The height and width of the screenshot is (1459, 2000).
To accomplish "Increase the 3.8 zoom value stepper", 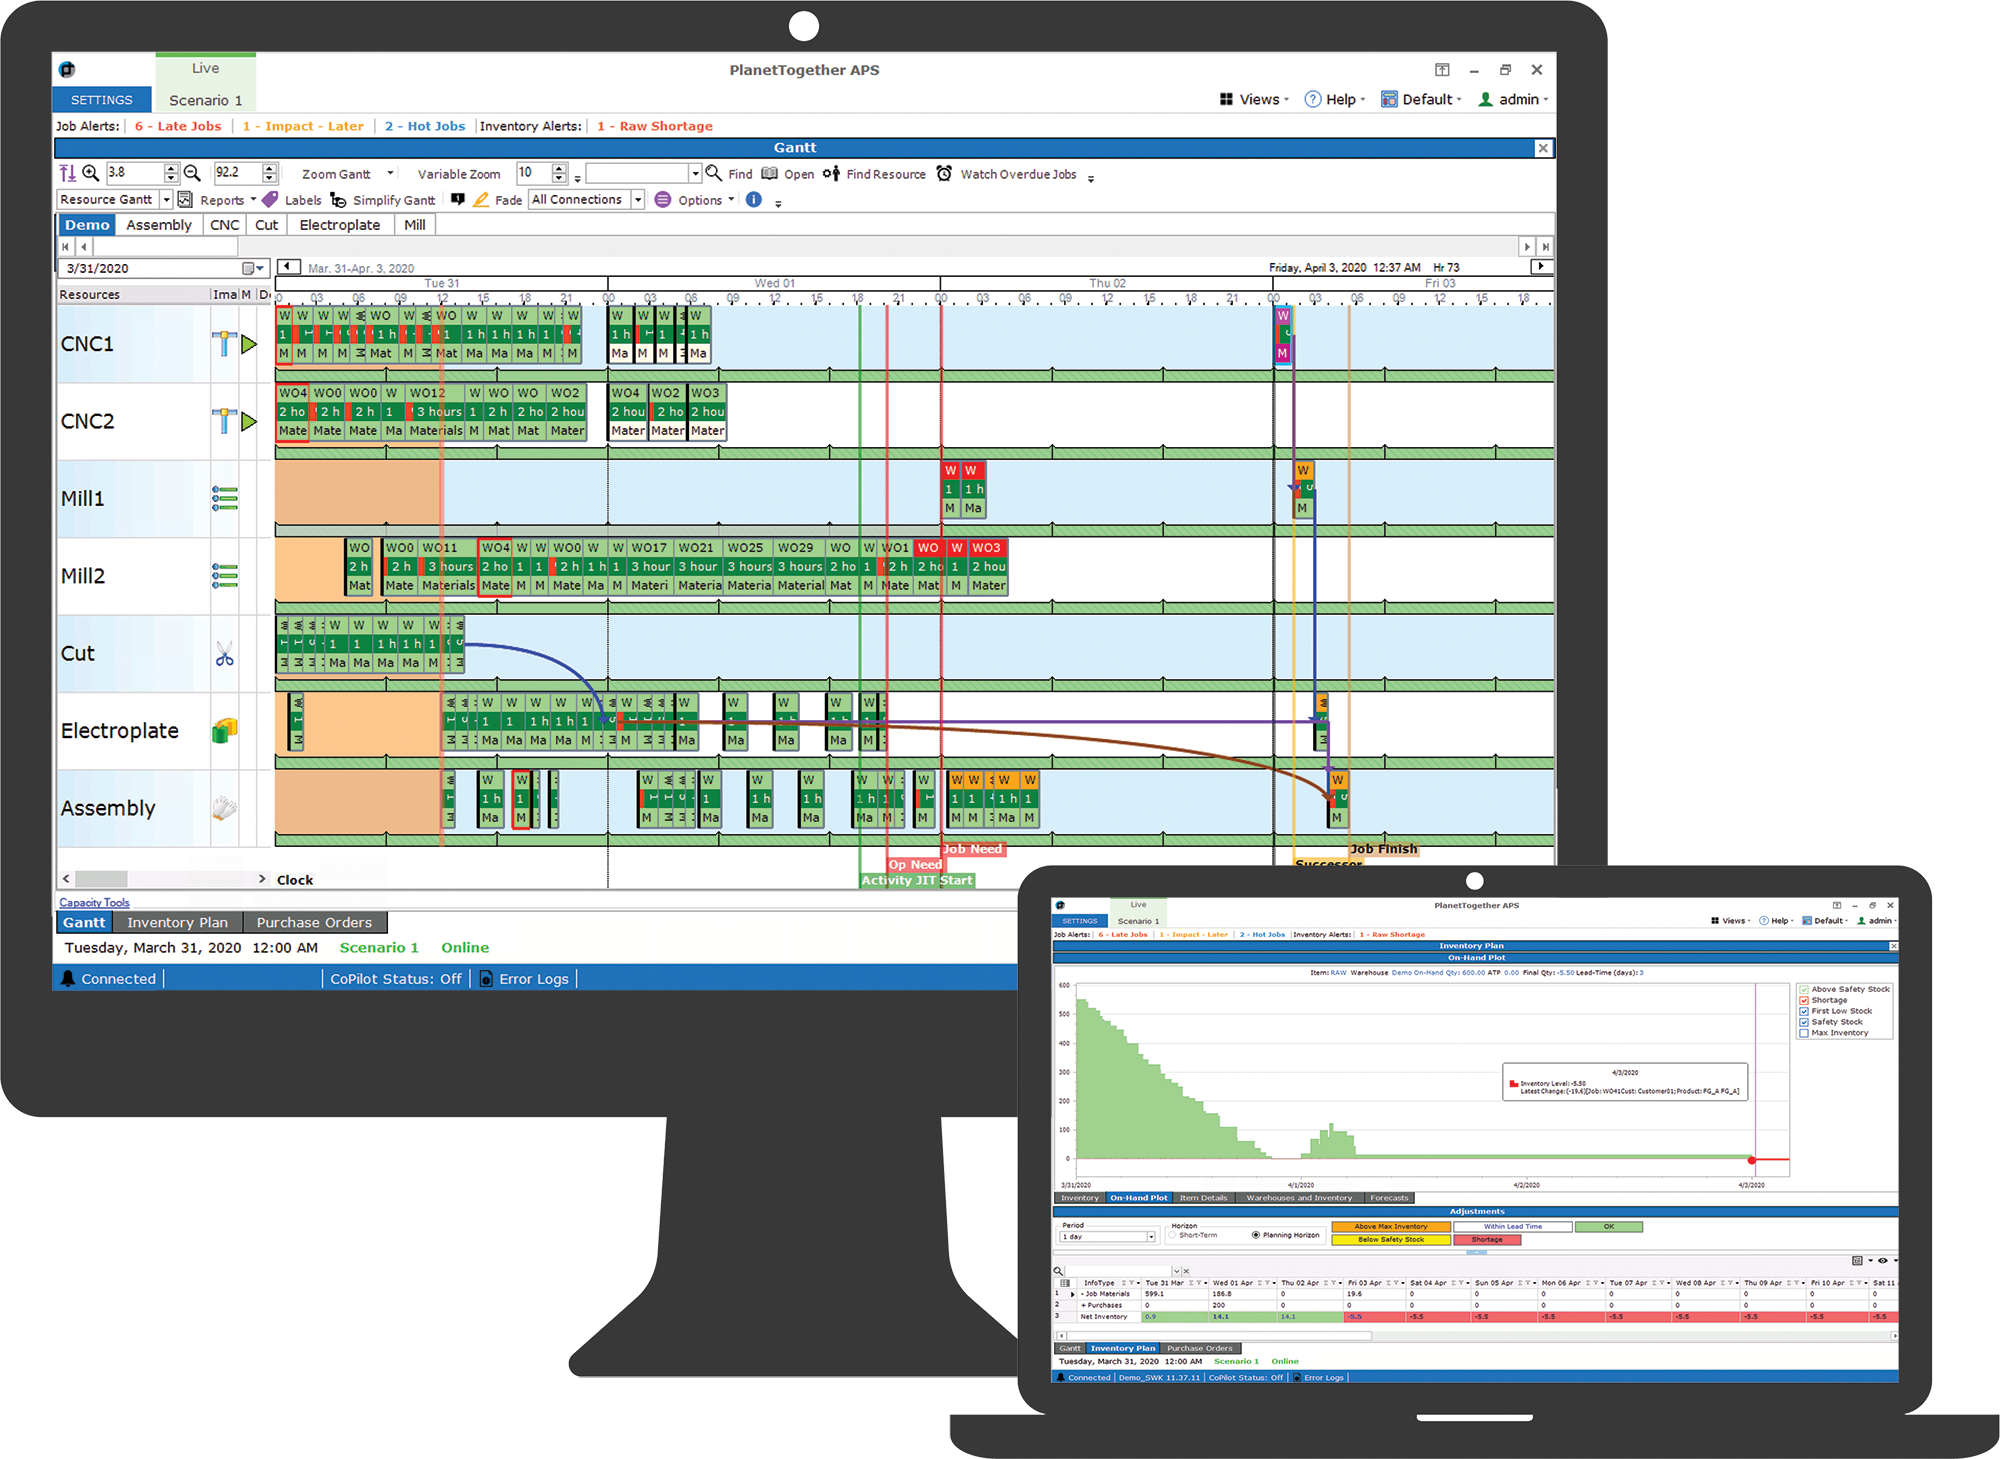I will click(x=171, y=168).
